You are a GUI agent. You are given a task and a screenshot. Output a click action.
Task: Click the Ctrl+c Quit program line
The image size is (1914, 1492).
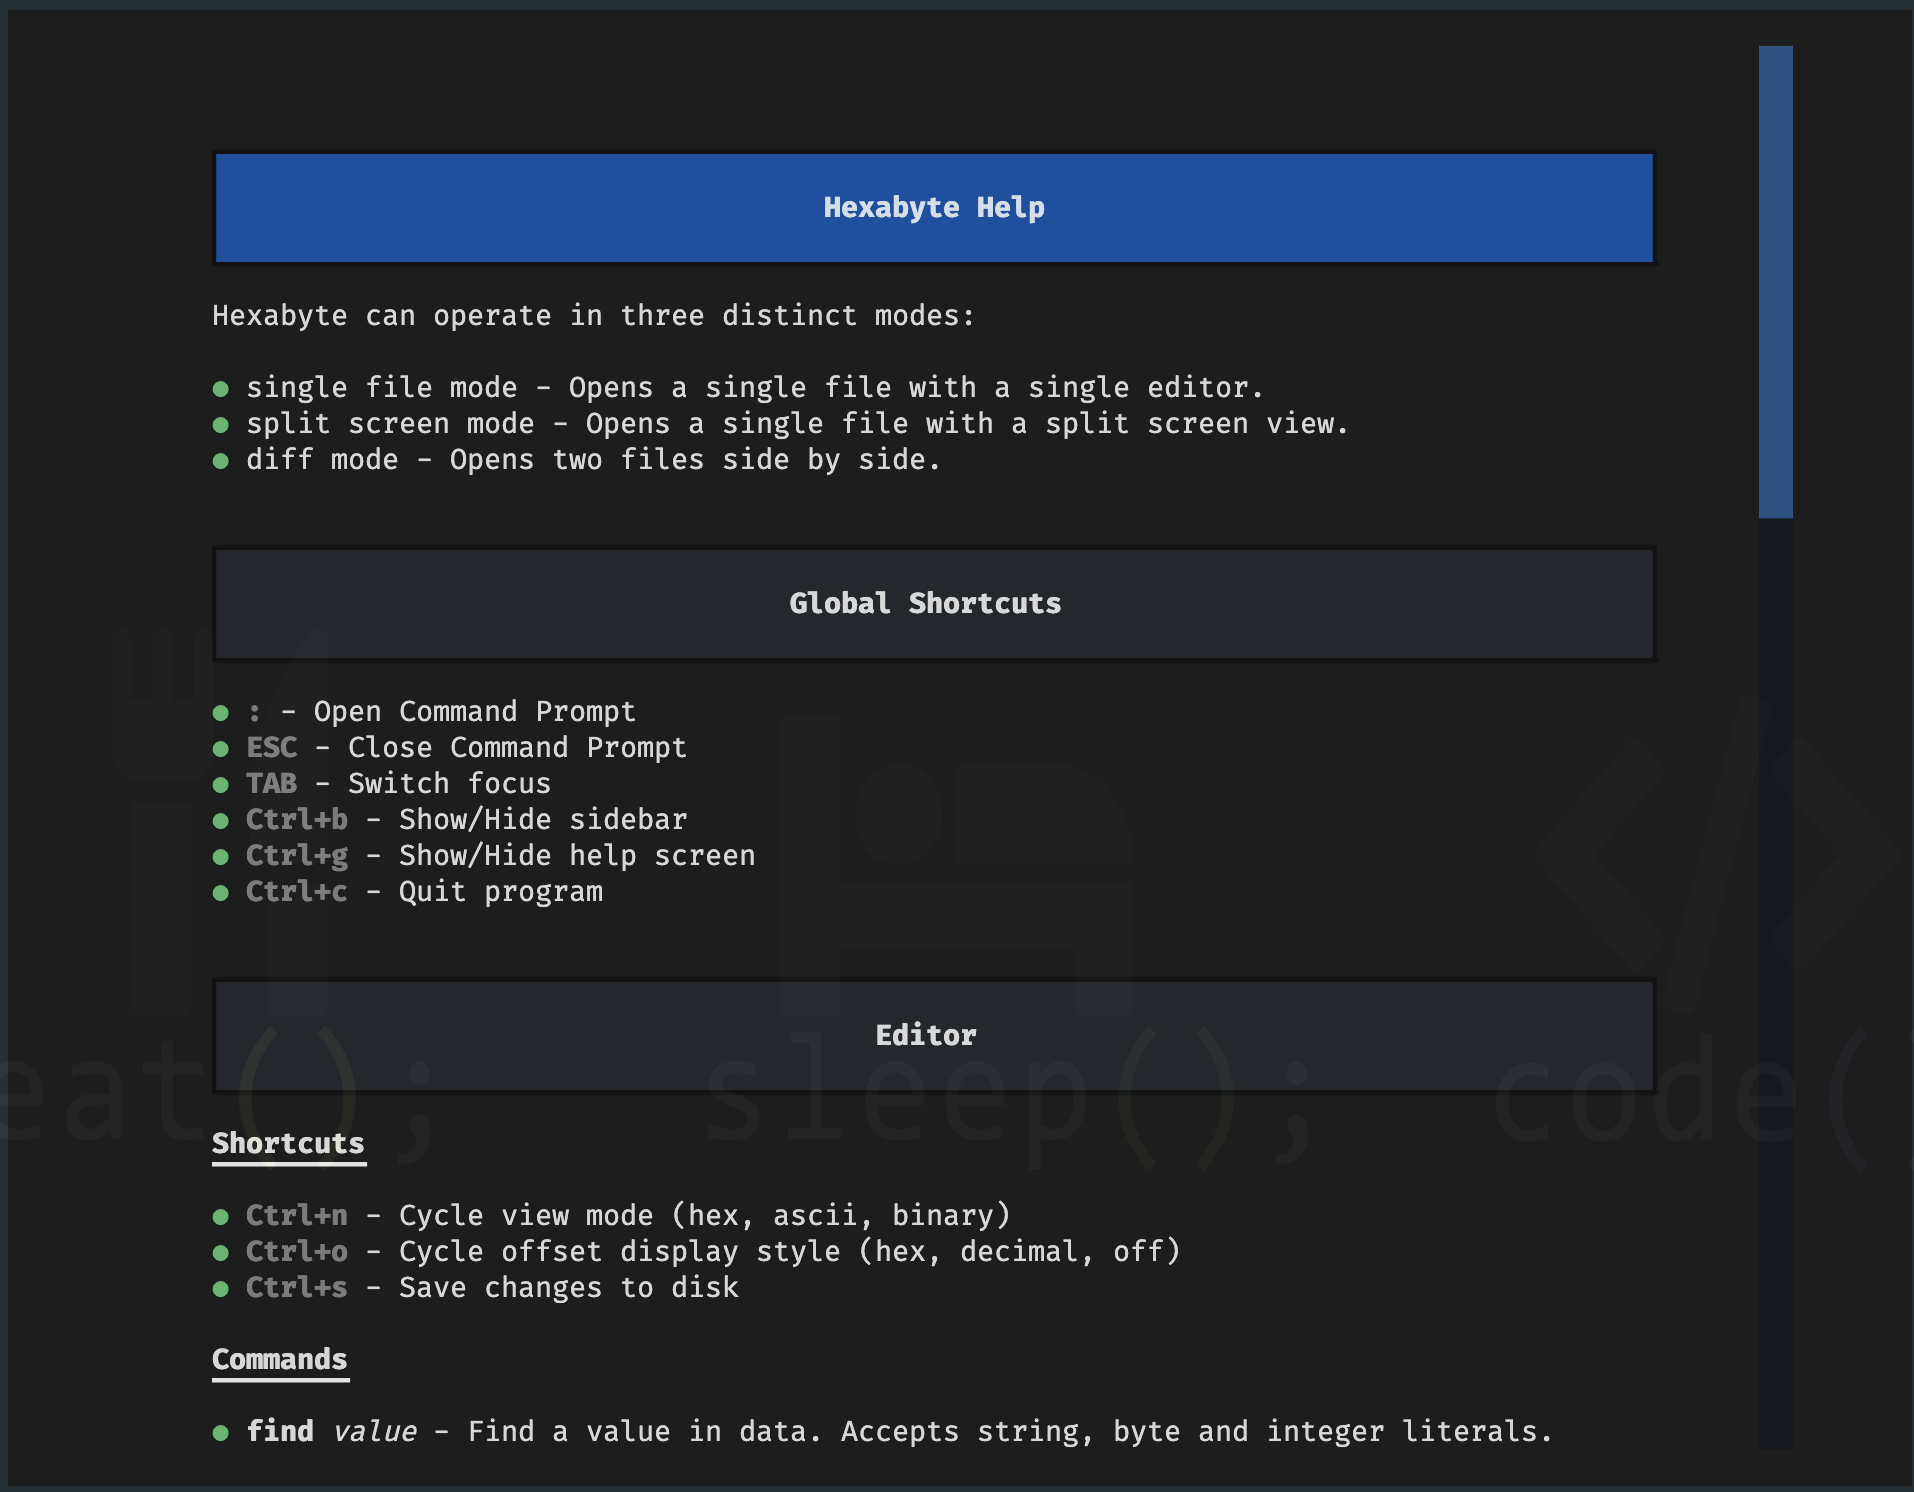(424, 892)
